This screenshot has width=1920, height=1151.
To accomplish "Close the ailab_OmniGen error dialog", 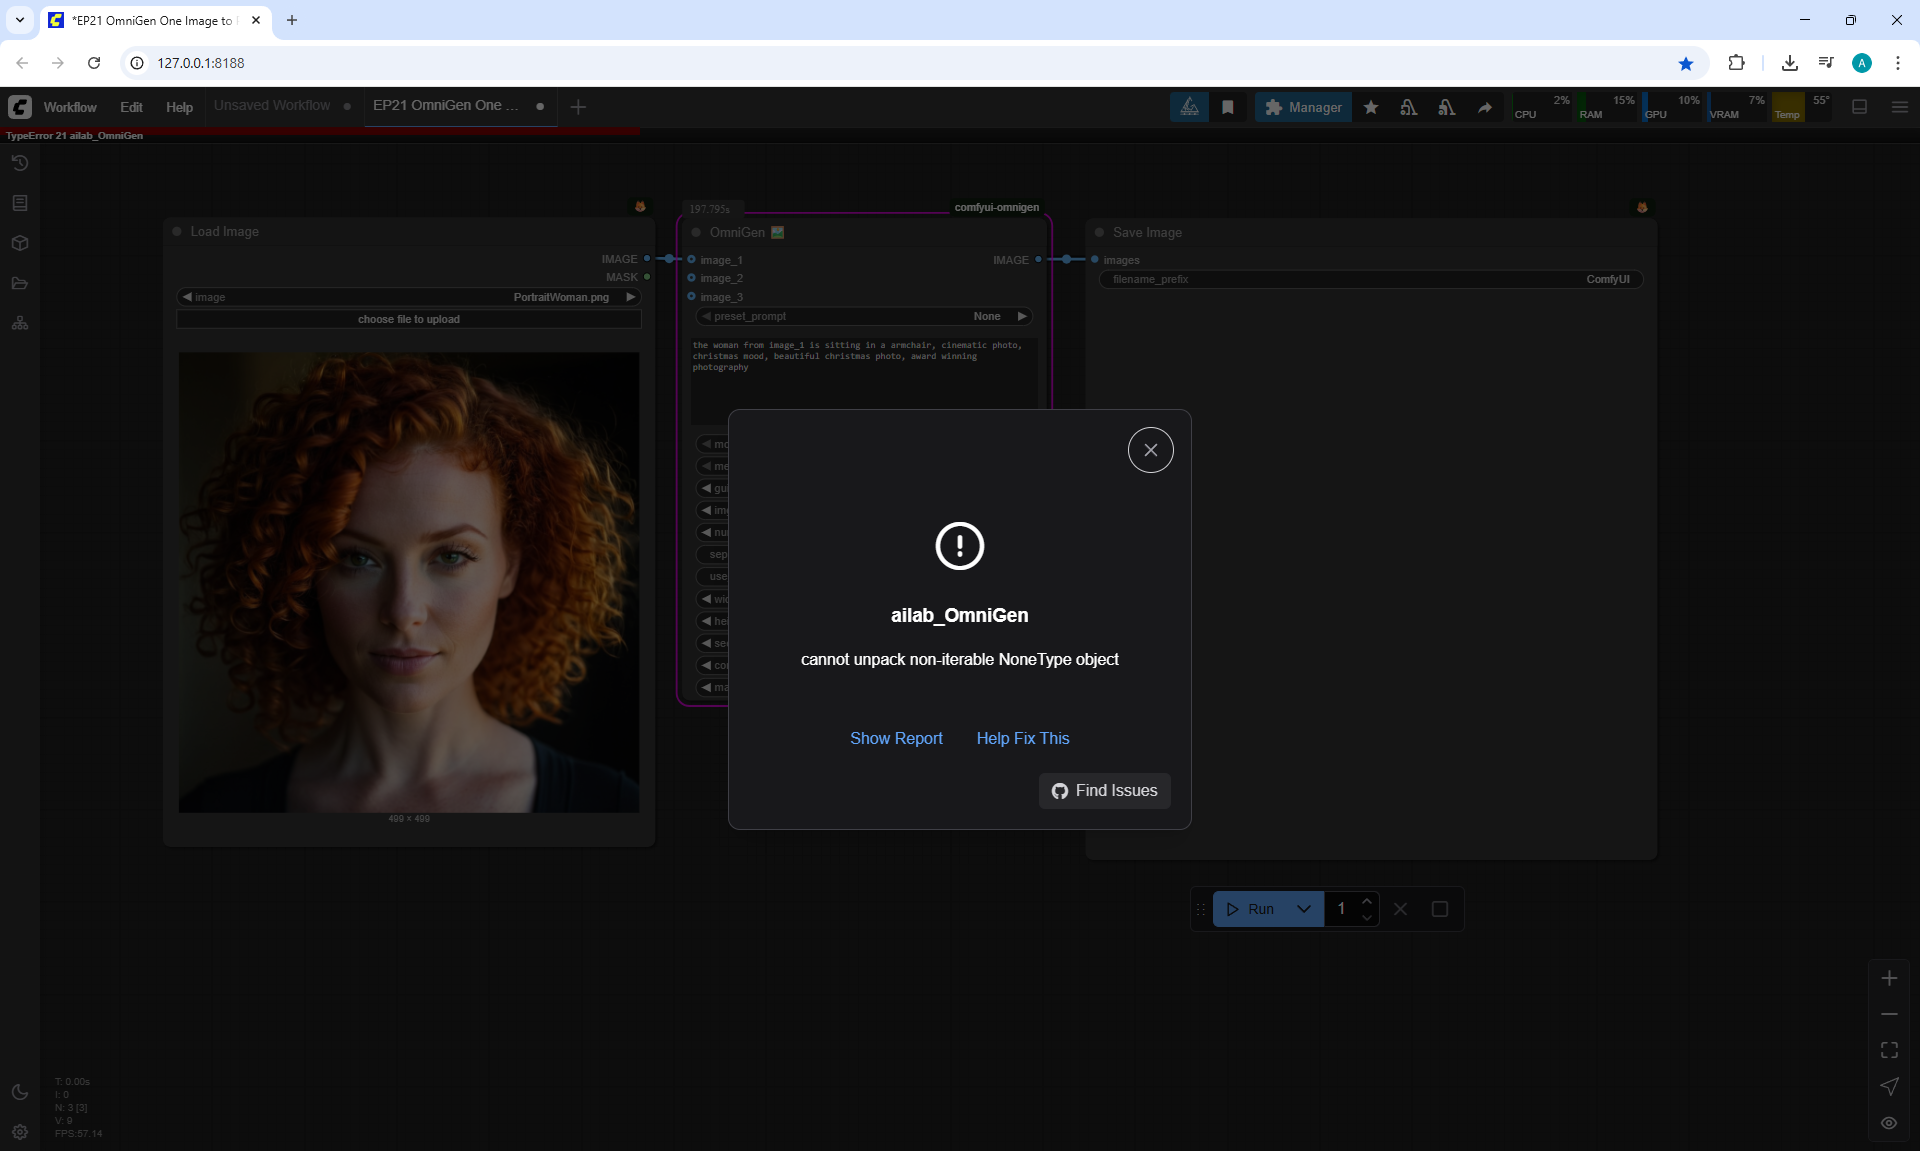I will (x=1150, y=450).
